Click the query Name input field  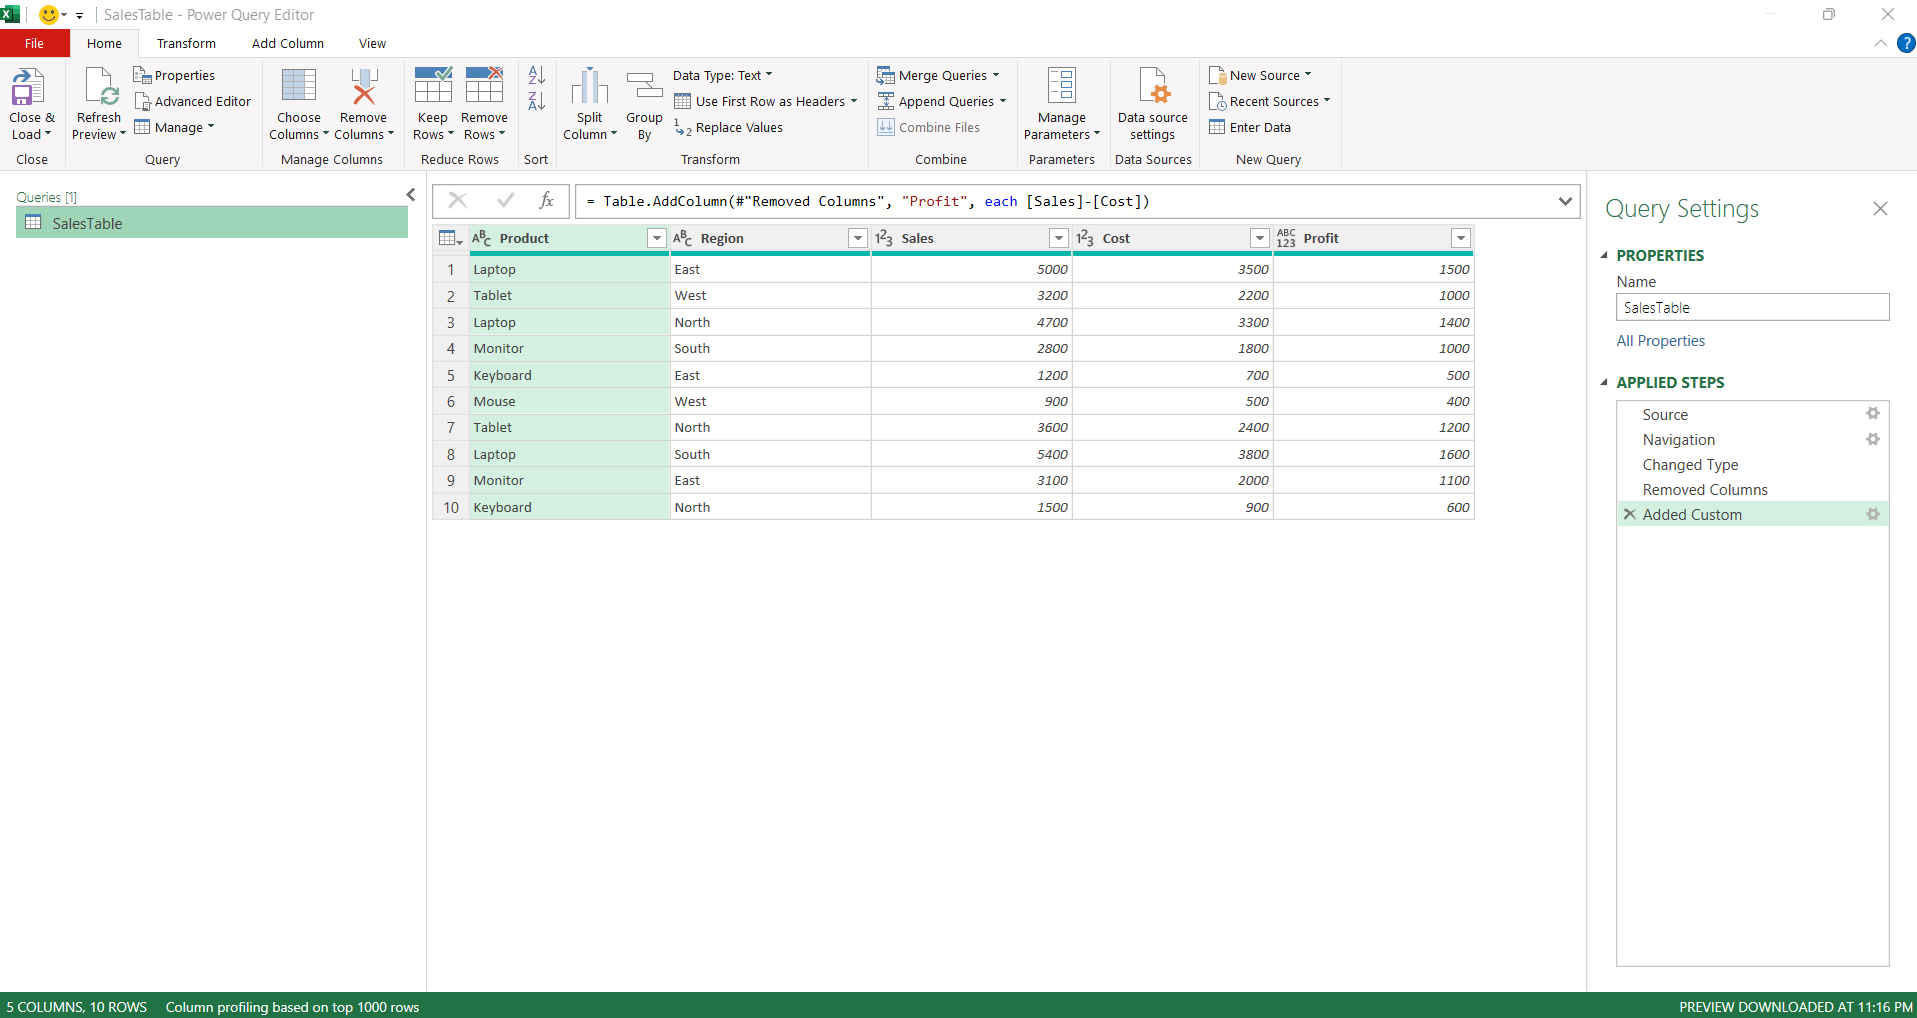point(1753,307)
